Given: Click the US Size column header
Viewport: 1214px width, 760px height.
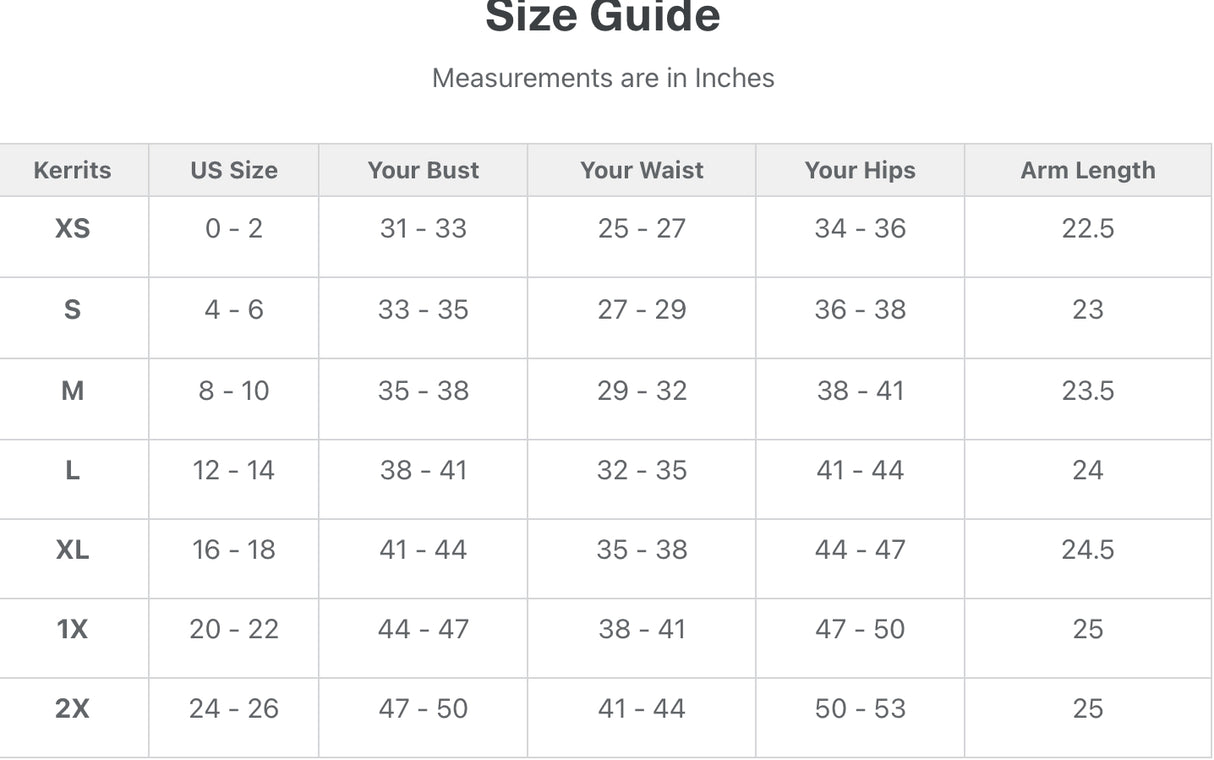Looking at the screenshot, I should pyautogui.click(x=233, y=170).
